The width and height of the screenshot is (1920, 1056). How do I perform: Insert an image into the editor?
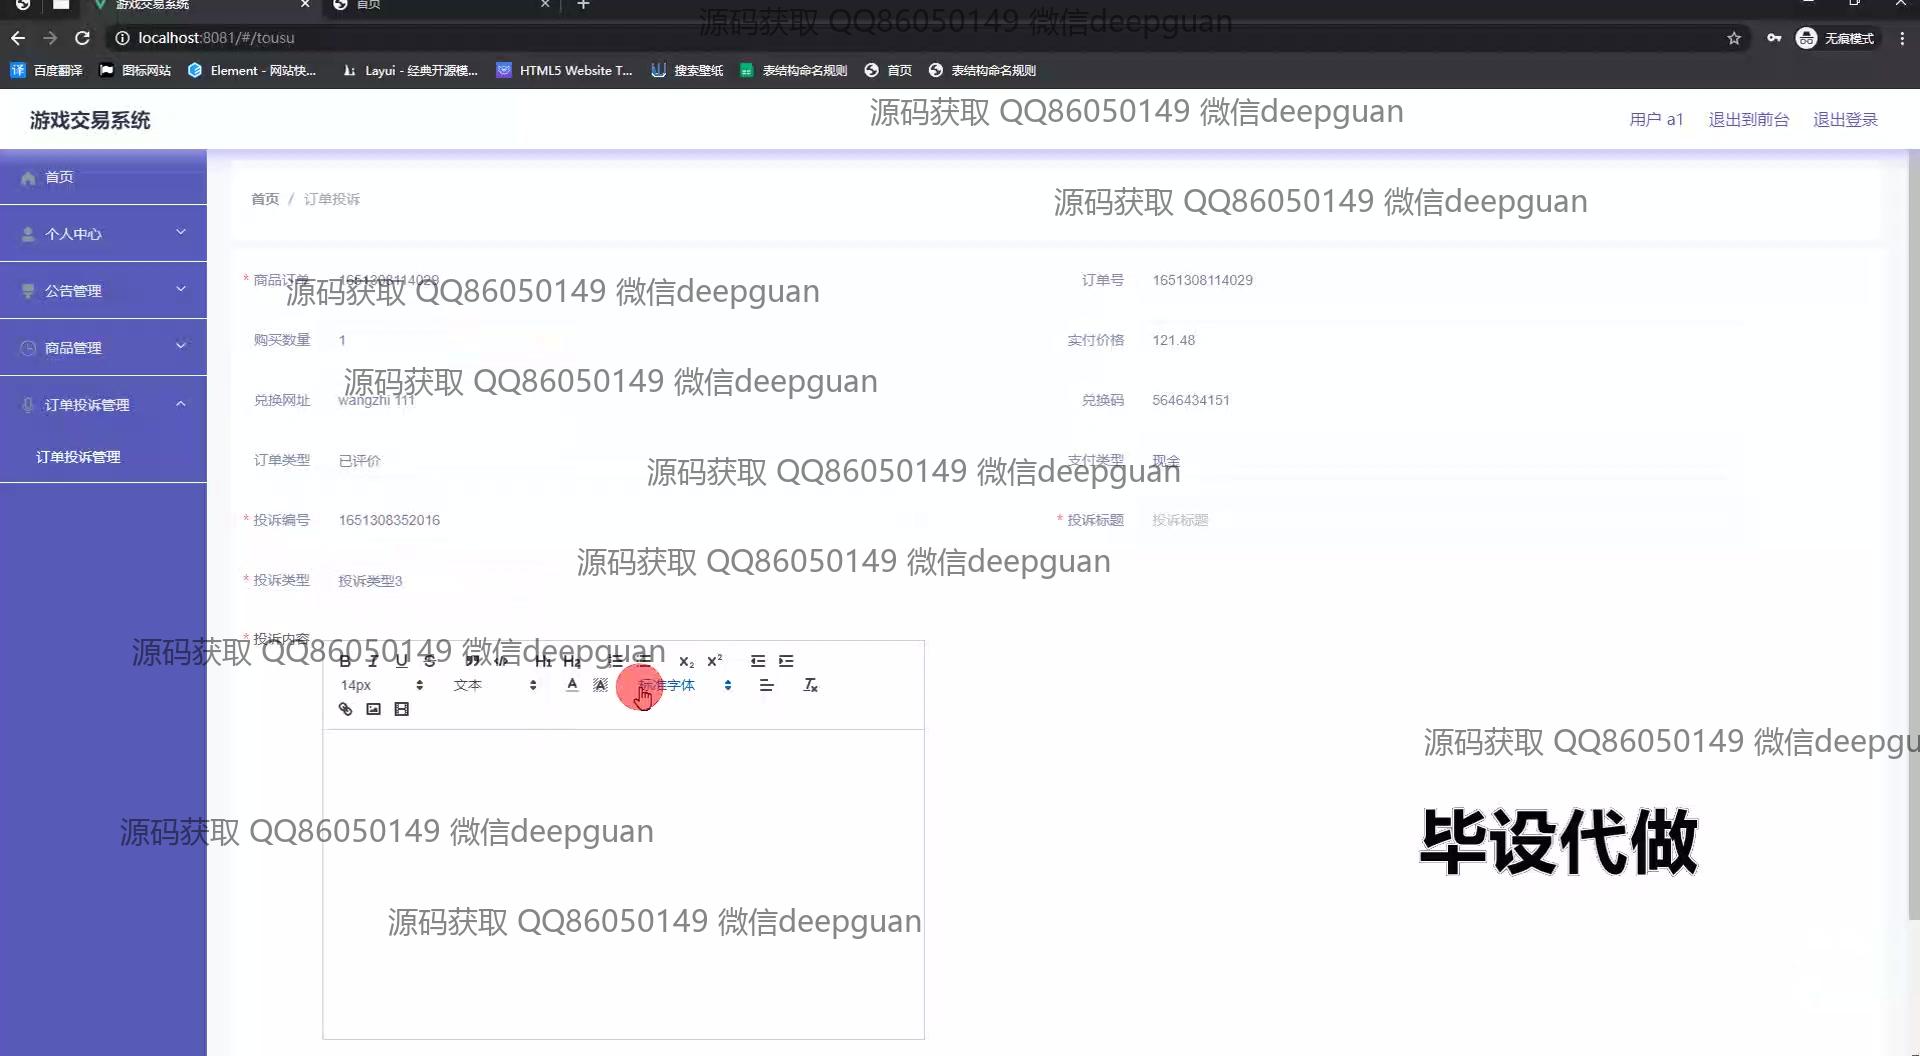(373, 709)
